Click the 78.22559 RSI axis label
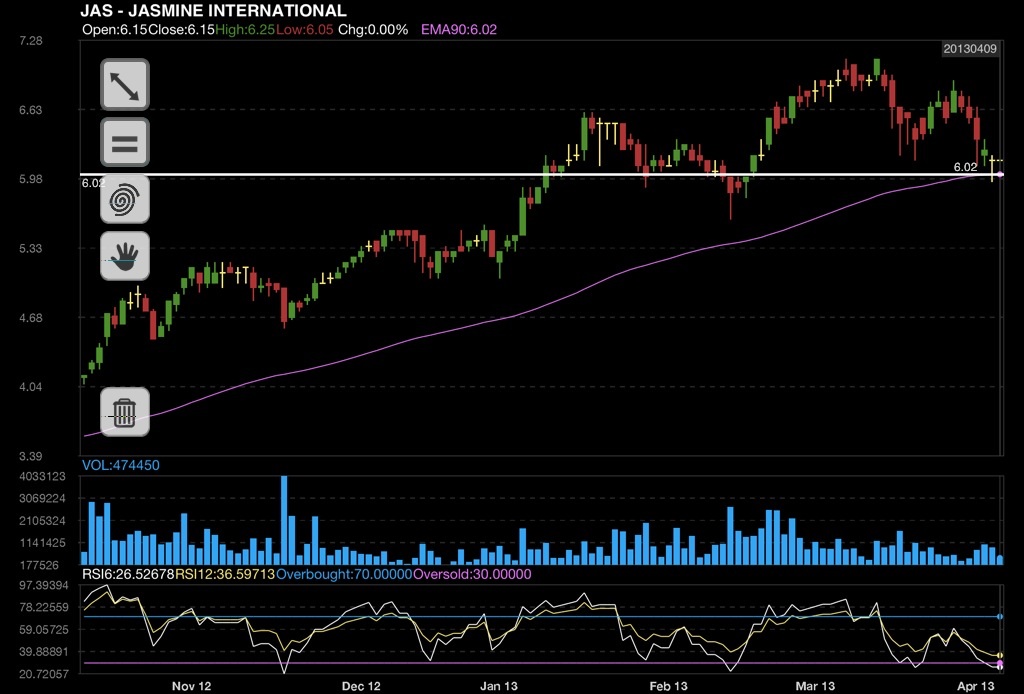 [x=44, y=607]
